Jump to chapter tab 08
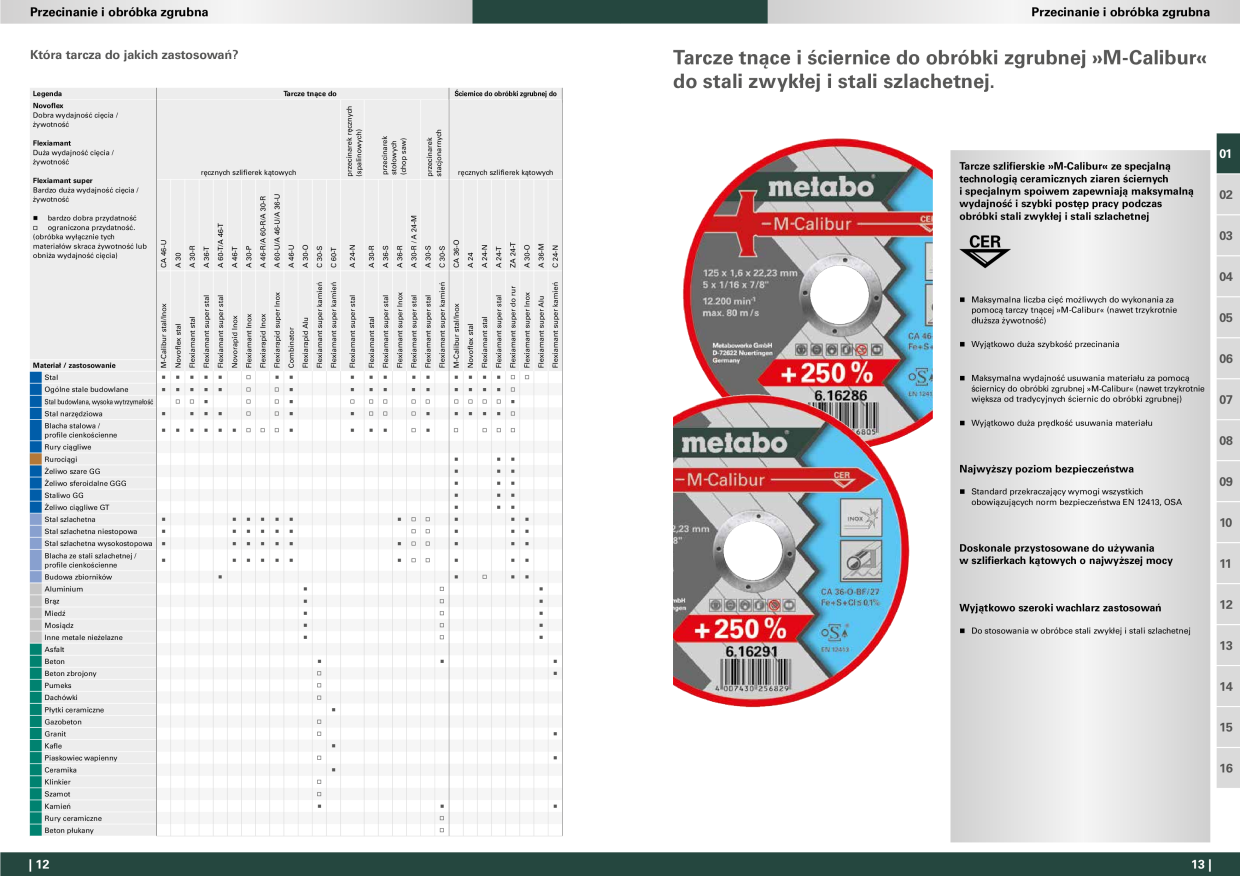The width and height of the screenshot is (1240, 876). click(1226, 441)
